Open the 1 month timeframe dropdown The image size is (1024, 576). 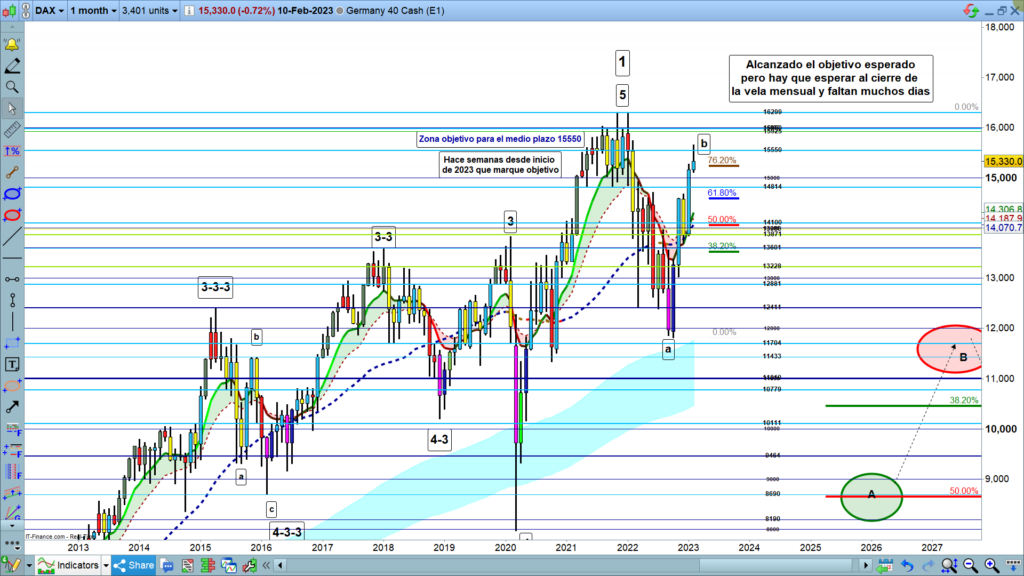(x=87, y=8)
